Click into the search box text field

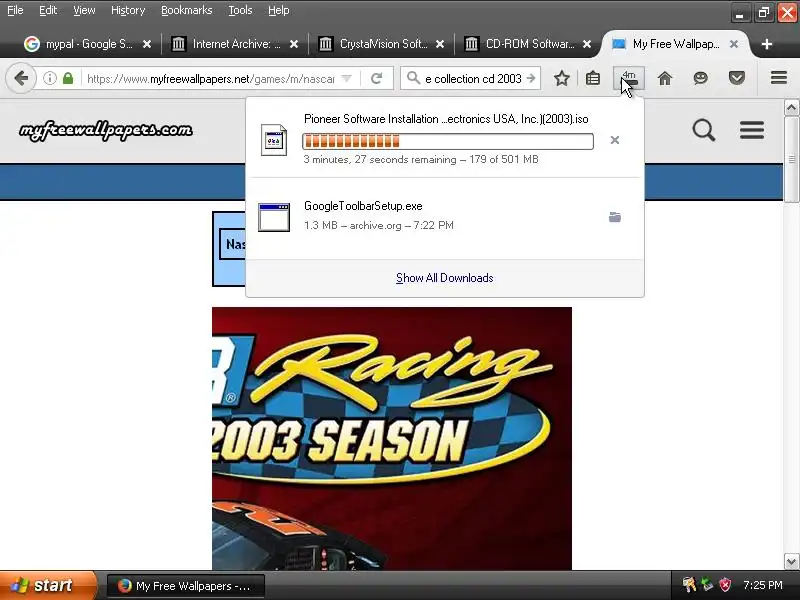point(473,79)
